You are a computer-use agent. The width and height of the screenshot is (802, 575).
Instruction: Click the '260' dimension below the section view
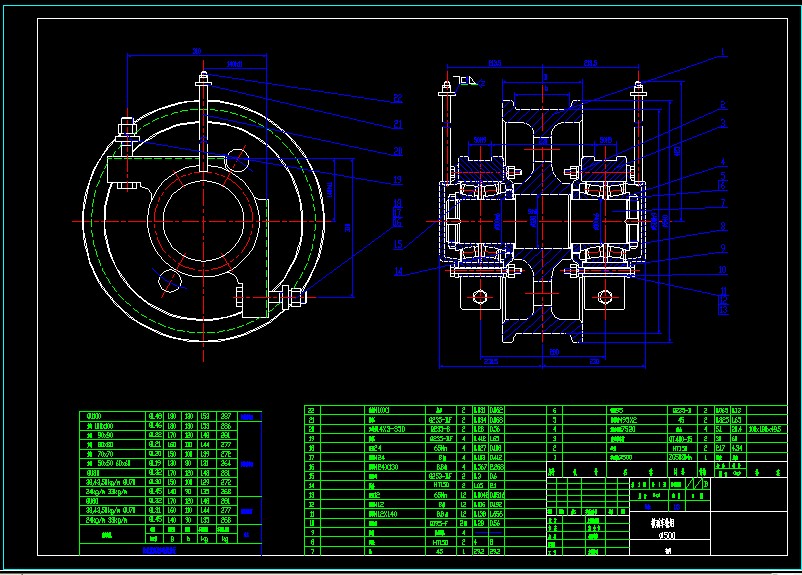[554, 352]
